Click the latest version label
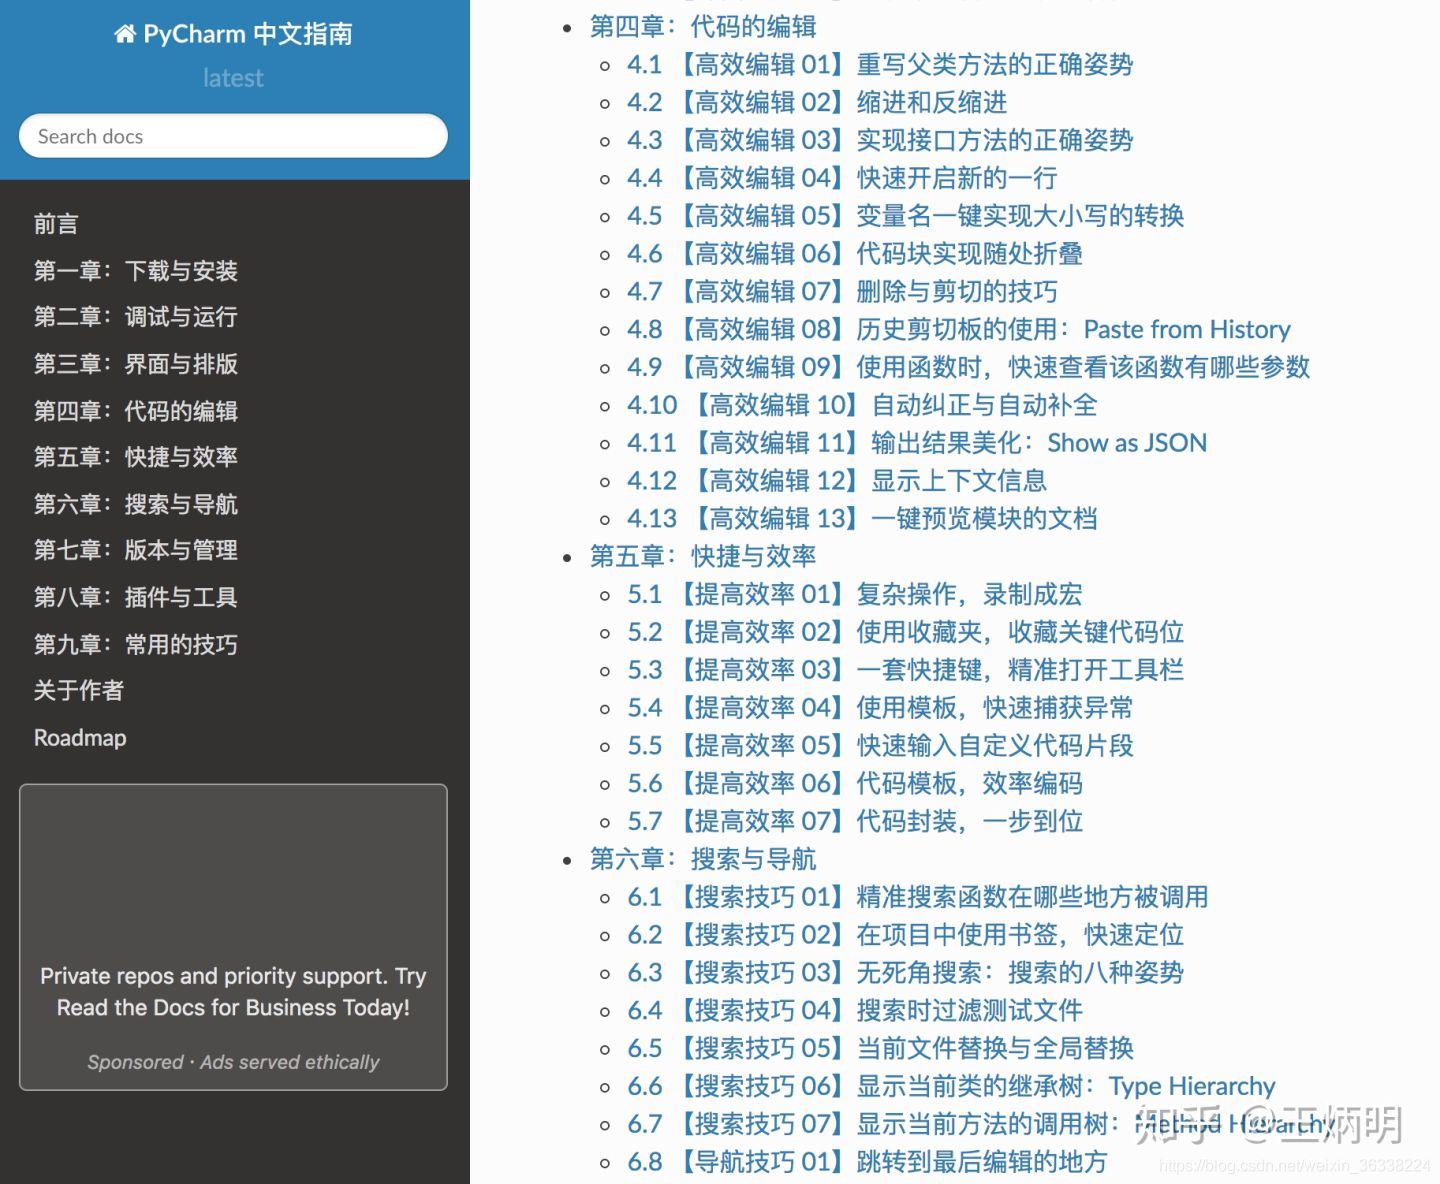The height and width of the screenshot is (1184, 1440). (x=233, y=78)
